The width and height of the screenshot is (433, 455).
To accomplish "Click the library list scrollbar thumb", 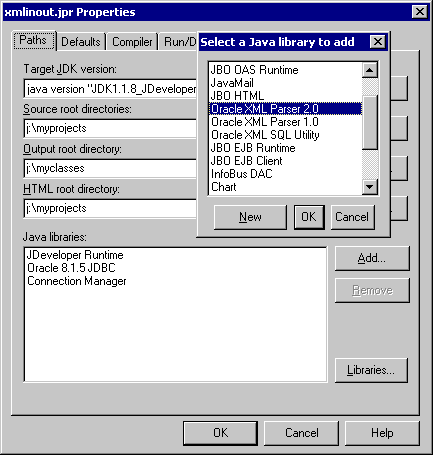I will click(x=370, y=122).
